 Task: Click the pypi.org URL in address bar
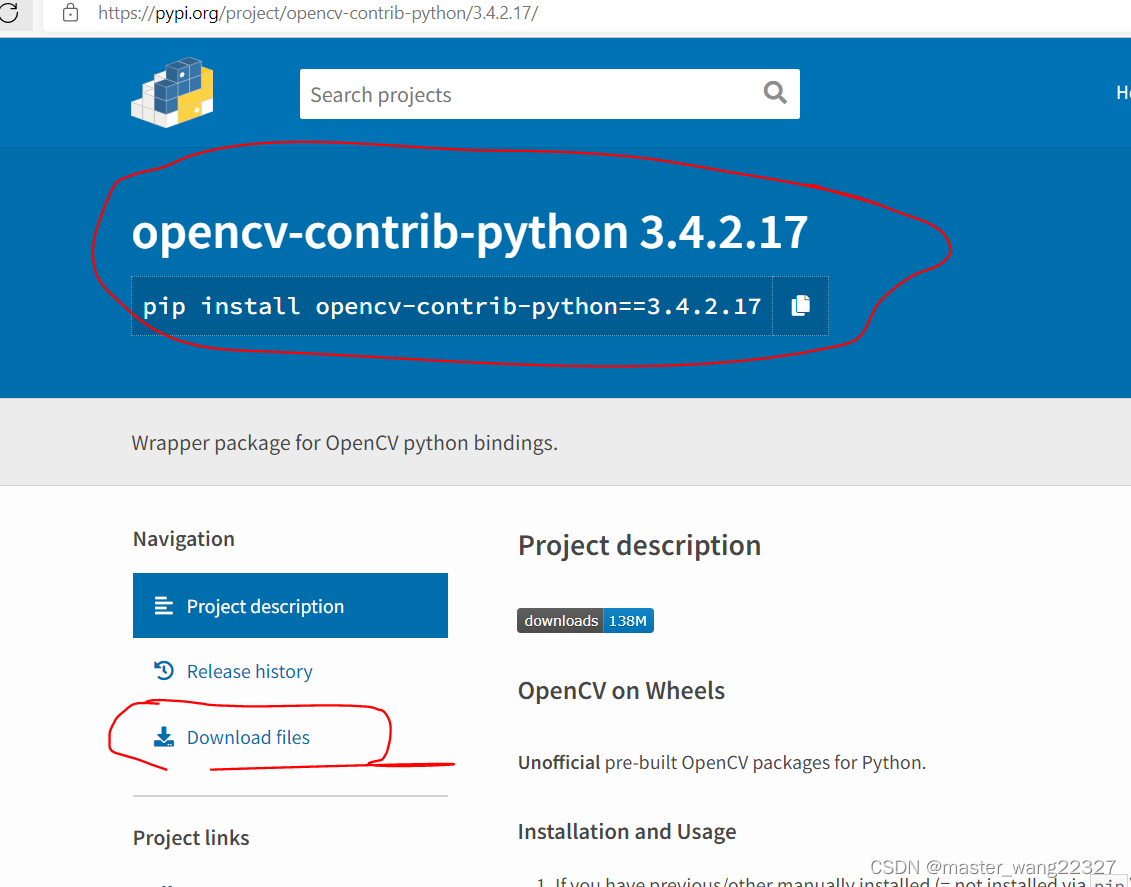(317, 13)
